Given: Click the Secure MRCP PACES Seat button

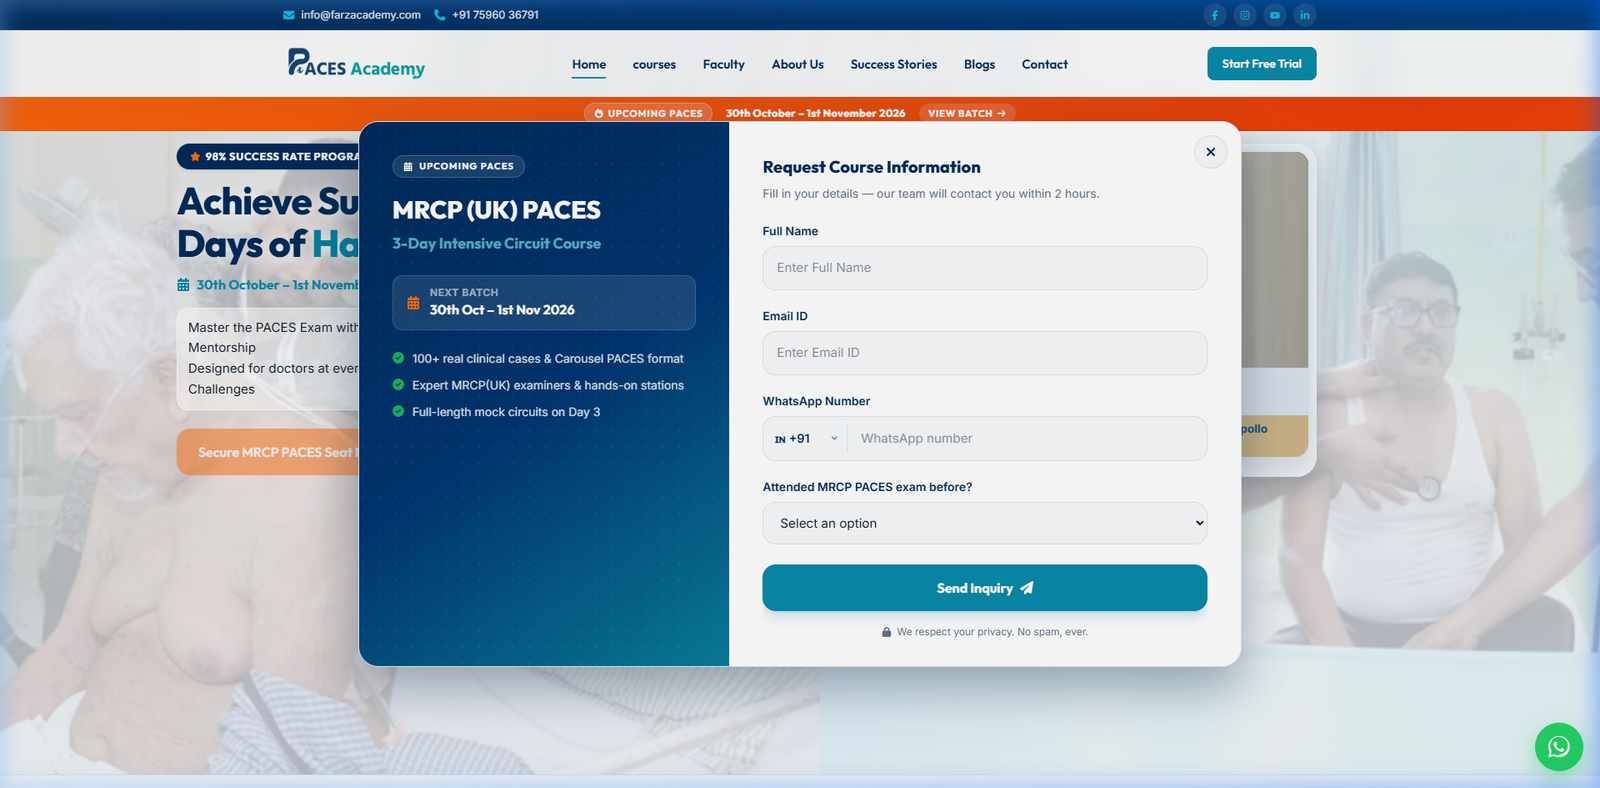Looking at the screenshot, I should (269, 452).
